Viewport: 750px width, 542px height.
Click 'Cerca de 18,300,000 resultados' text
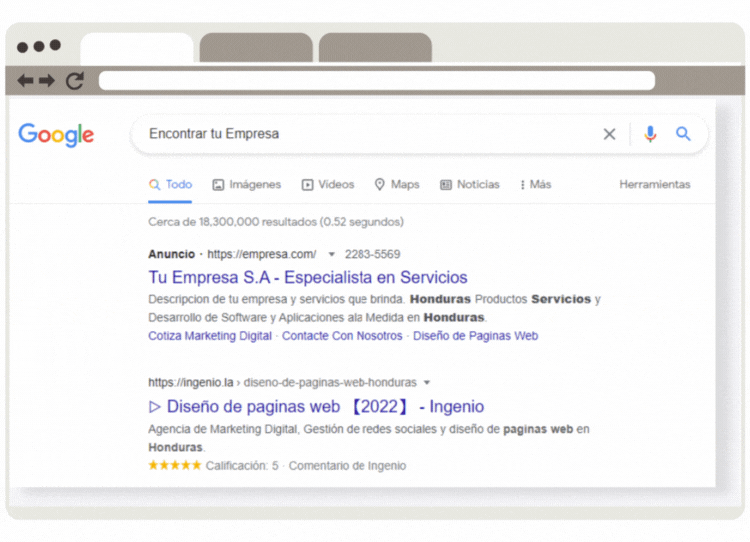[232, 222]
